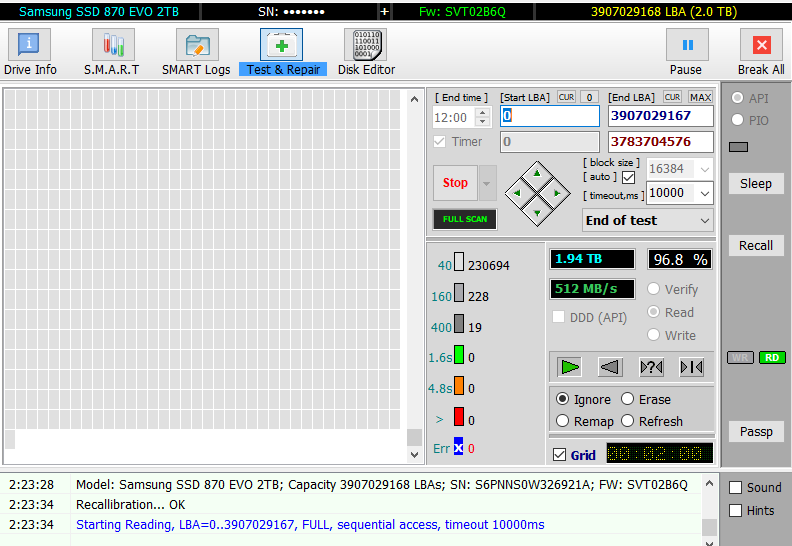Click the End LBA input field

click(x=660, y=116)
